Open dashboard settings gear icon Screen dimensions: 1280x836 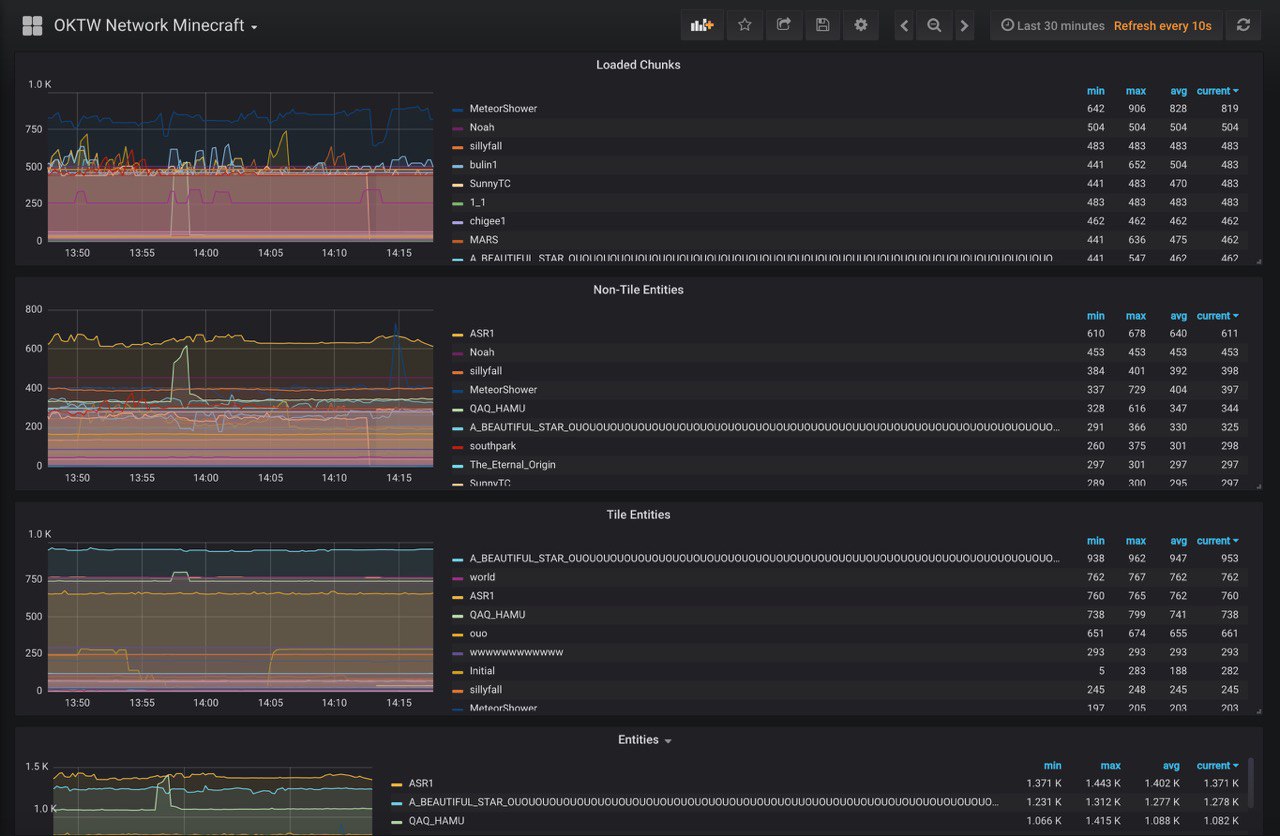coord(861,25)
